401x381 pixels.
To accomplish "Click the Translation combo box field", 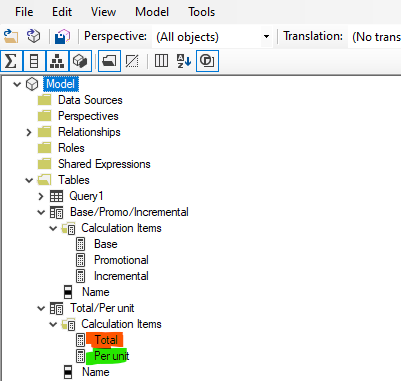I will 375,36.
